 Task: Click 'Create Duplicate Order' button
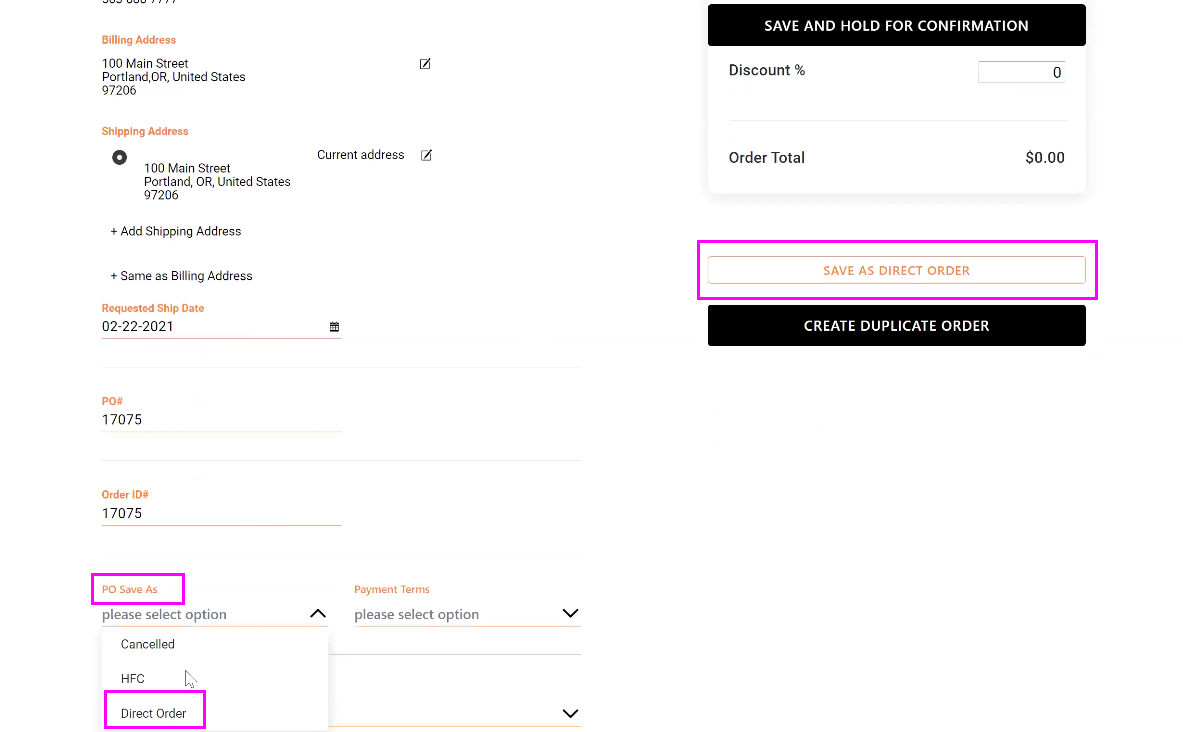(x=896, y=326)
